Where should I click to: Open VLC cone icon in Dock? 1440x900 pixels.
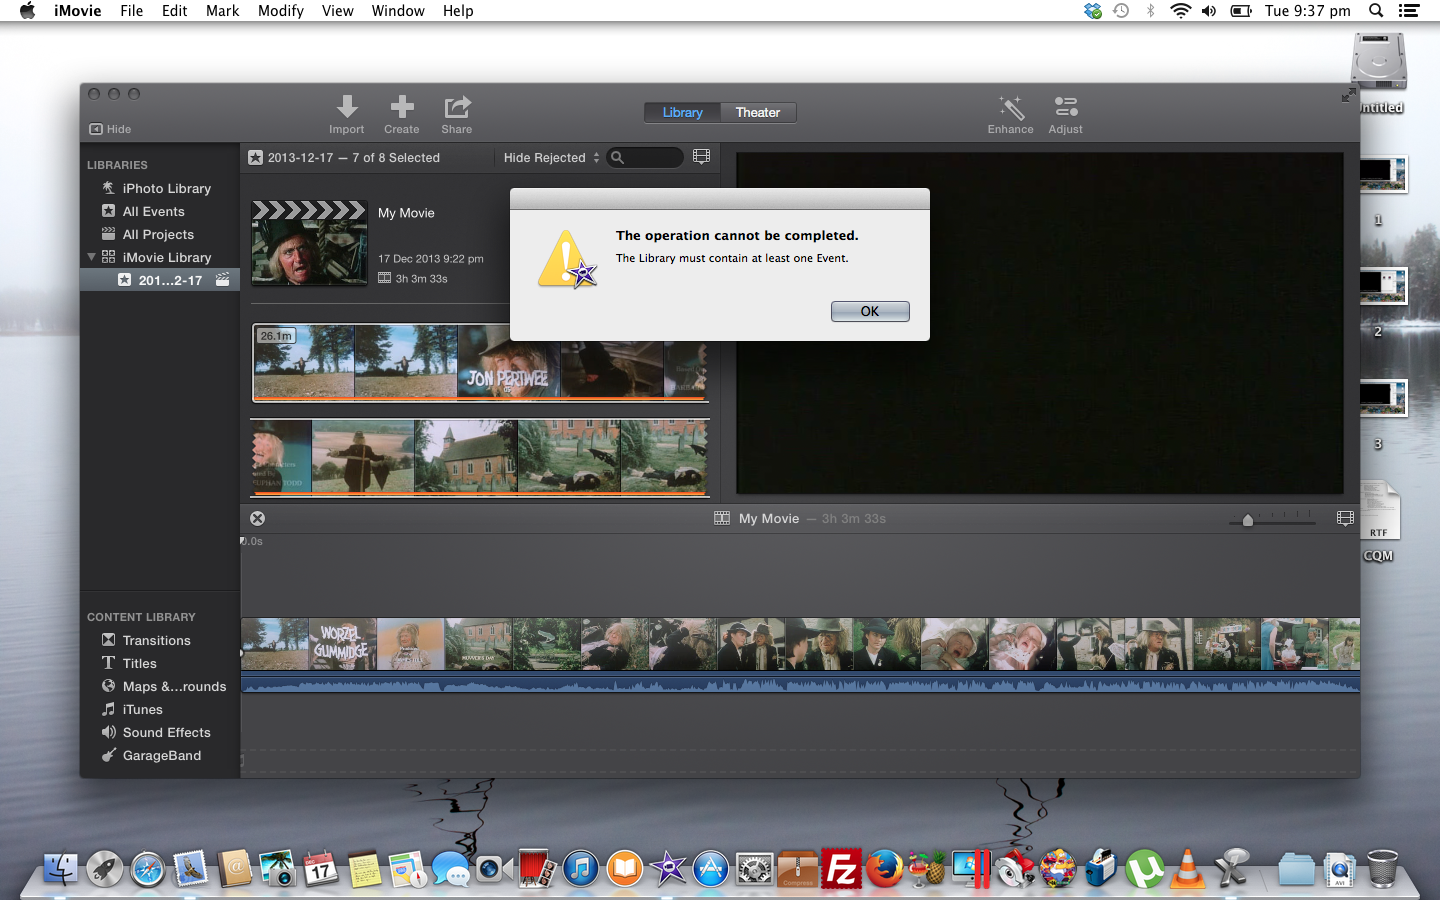1187,868
